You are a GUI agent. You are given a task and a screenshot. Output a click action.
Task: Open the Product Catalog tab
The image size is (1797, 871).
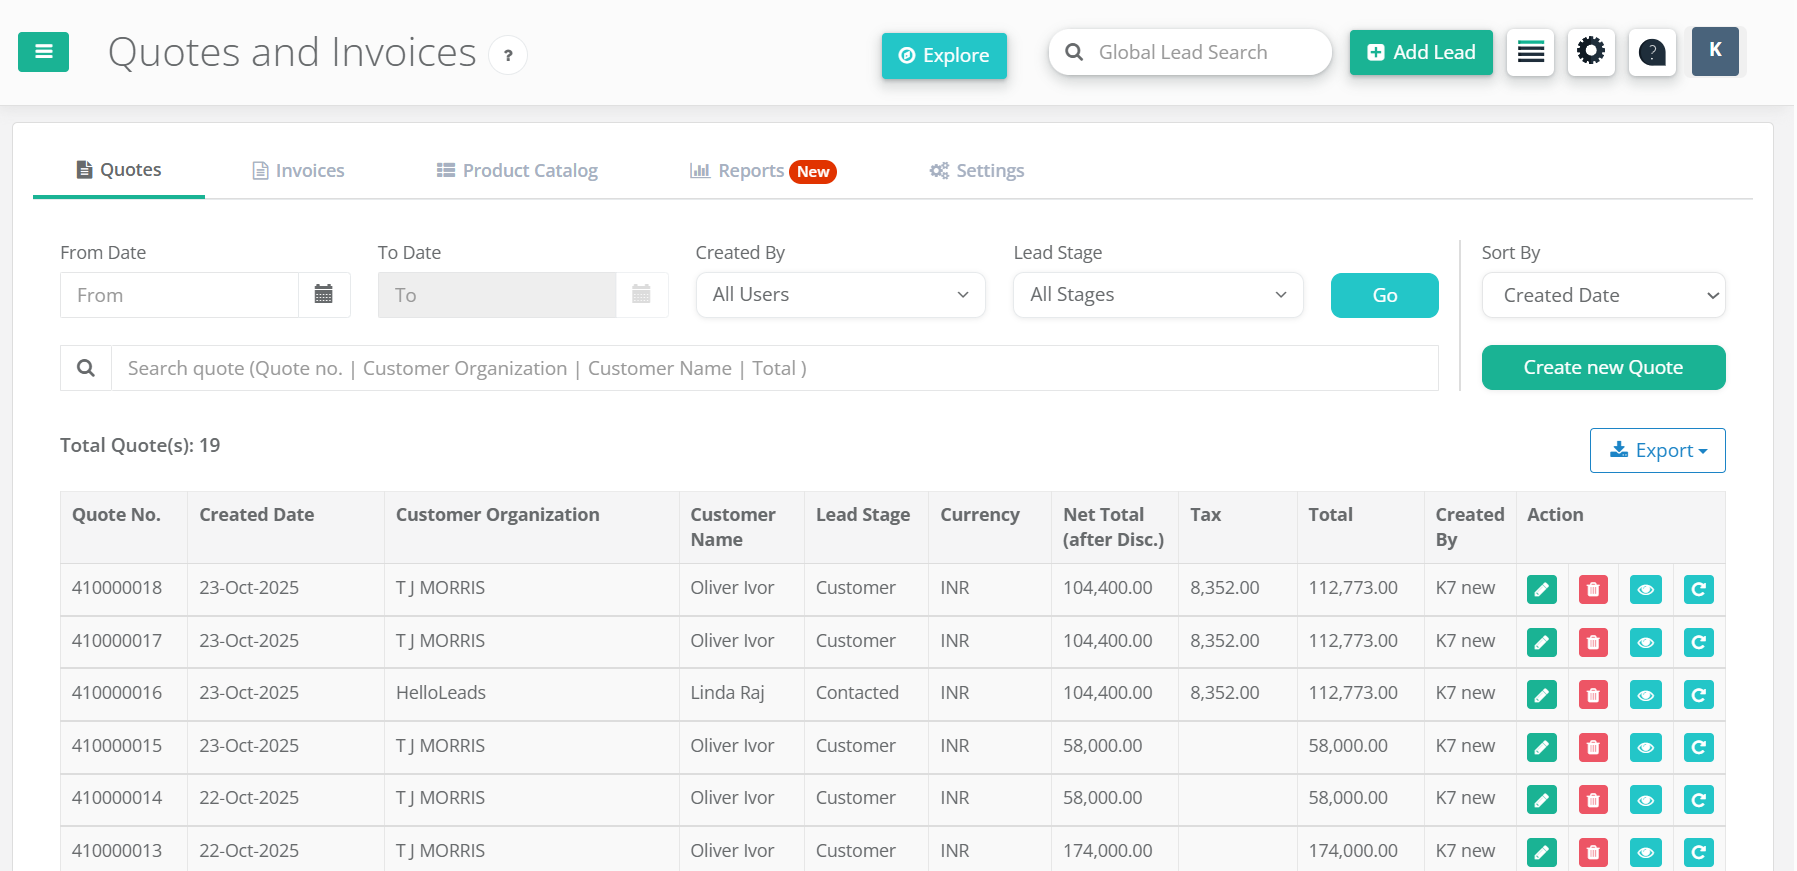[x=517, y=171]
